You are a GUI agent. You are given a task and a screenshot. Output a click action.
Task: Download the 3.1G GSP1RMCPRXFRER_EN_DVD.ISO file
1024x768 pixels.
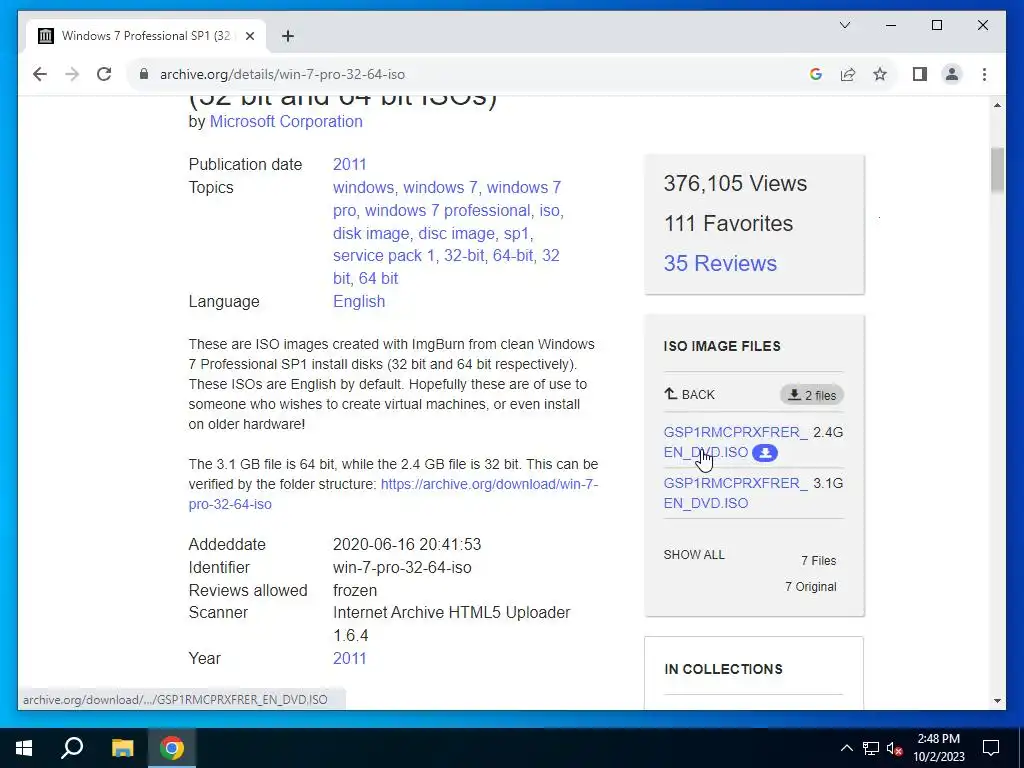coord(735,493)
